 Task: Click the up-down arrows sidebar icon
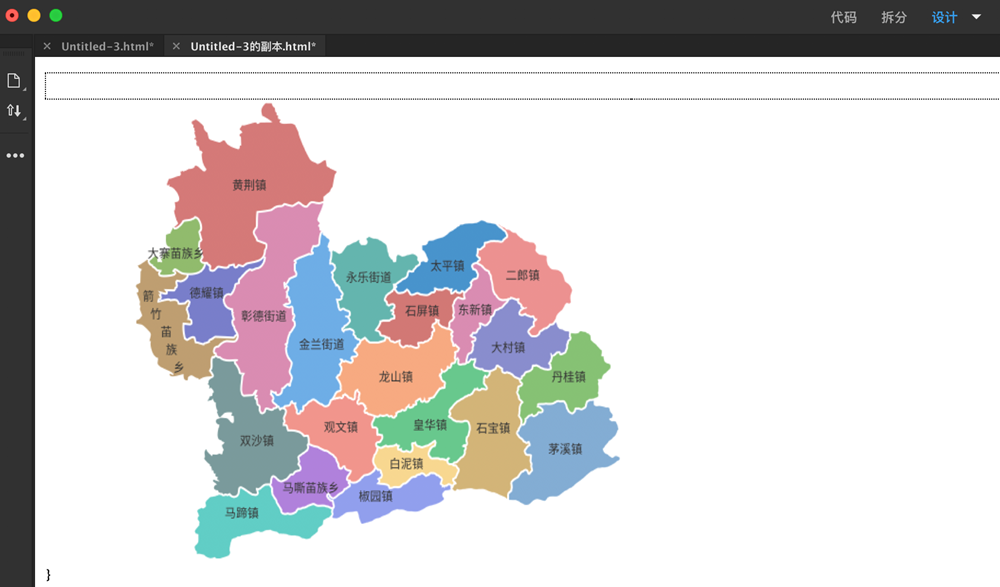(14, 111)
